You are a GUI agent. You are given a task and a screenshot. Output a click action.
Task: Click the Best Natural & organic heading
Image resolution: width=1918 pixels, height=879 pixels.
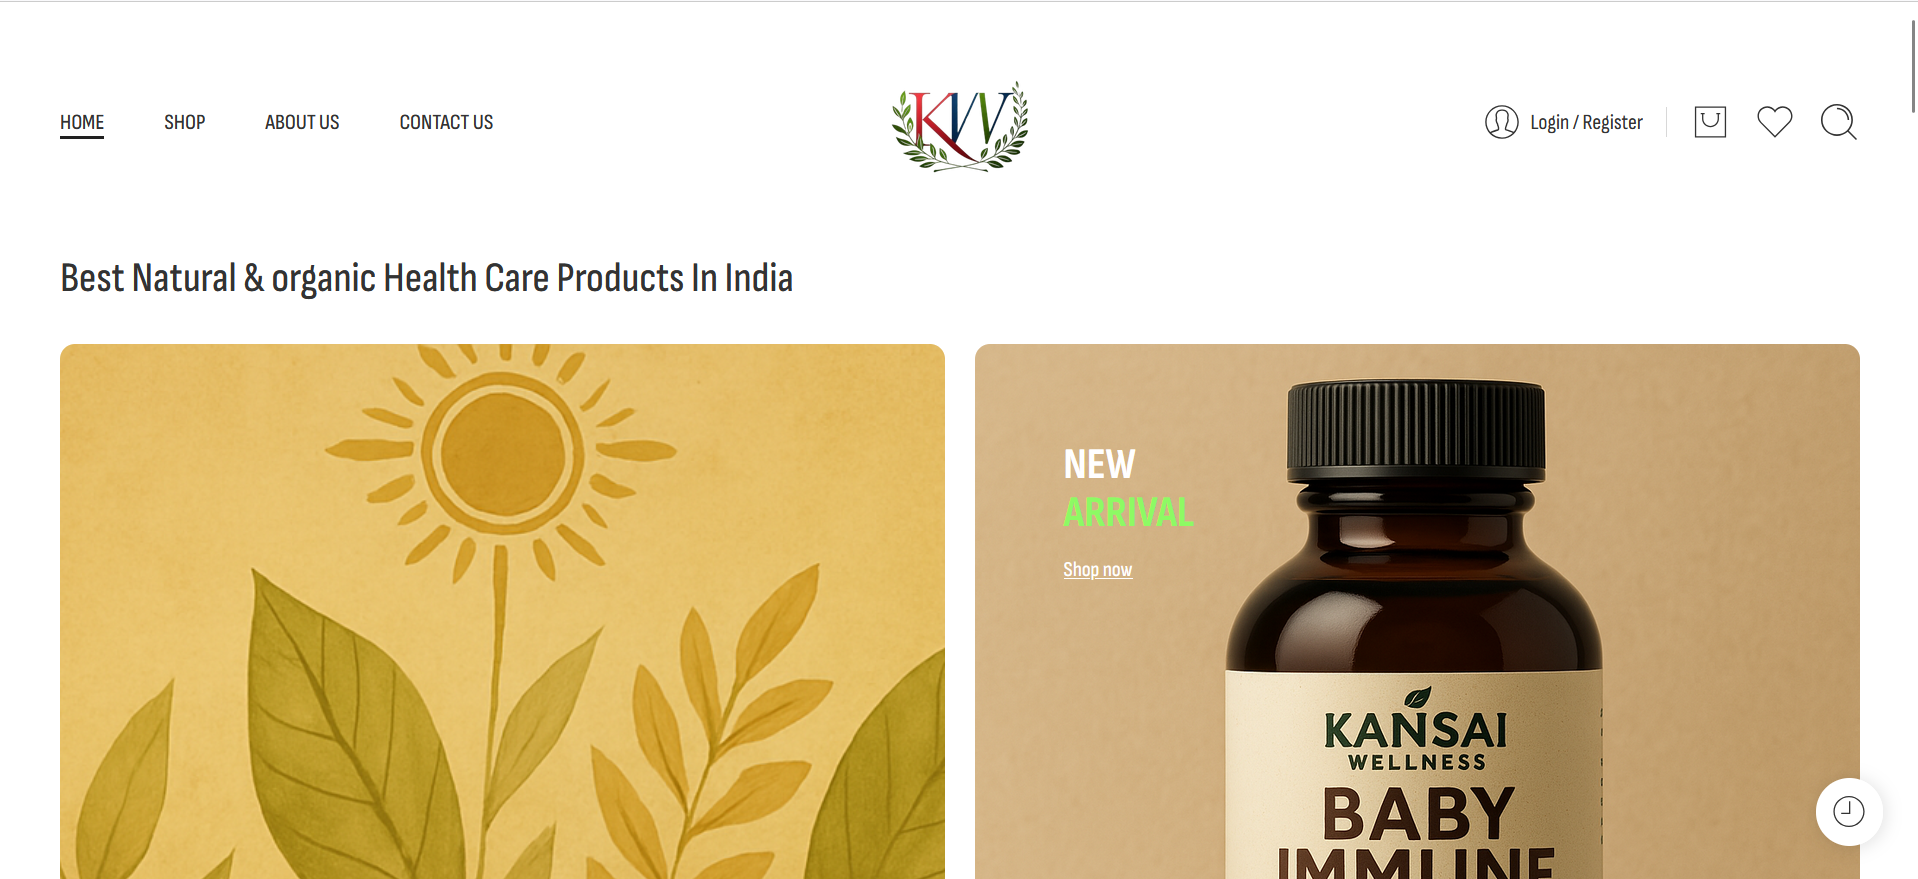pyautogui.click(x=426, y=278)
